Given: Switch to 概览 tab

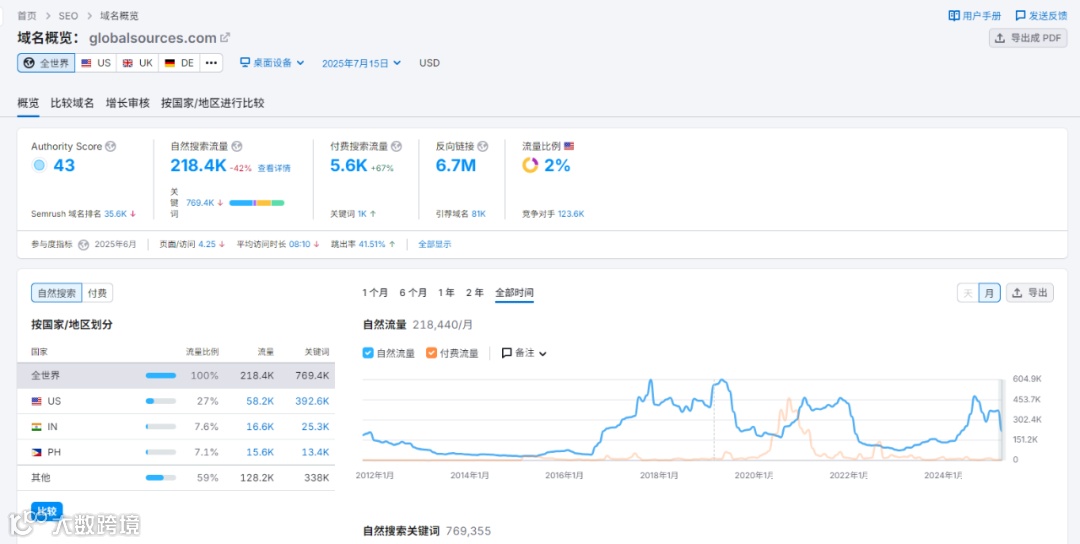Looking at the screenshot, I should tap(28, 103).
